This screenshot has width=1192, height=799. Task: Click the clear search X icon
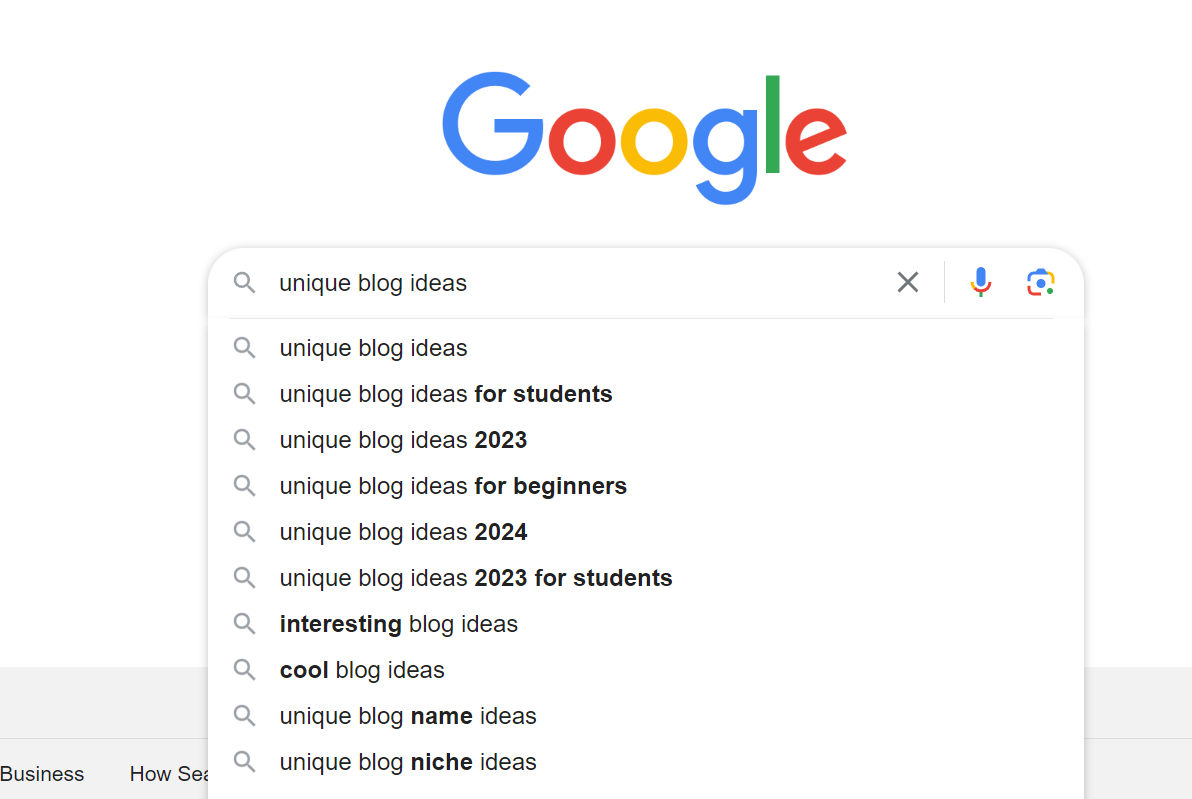(907, 283)
